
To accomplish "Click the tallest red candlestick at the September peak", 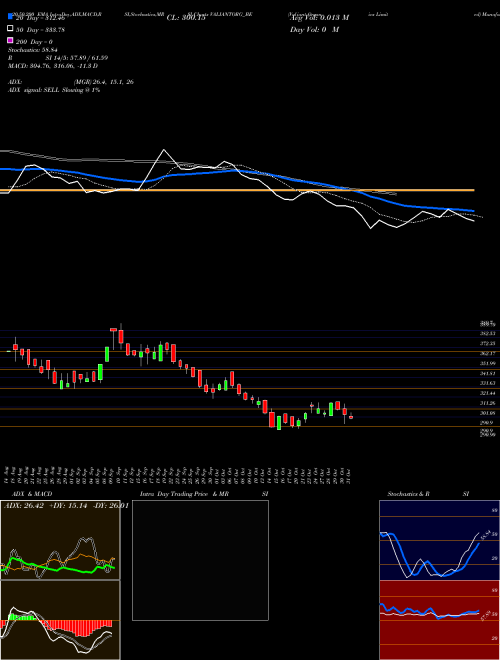I will tap(121, 337).
